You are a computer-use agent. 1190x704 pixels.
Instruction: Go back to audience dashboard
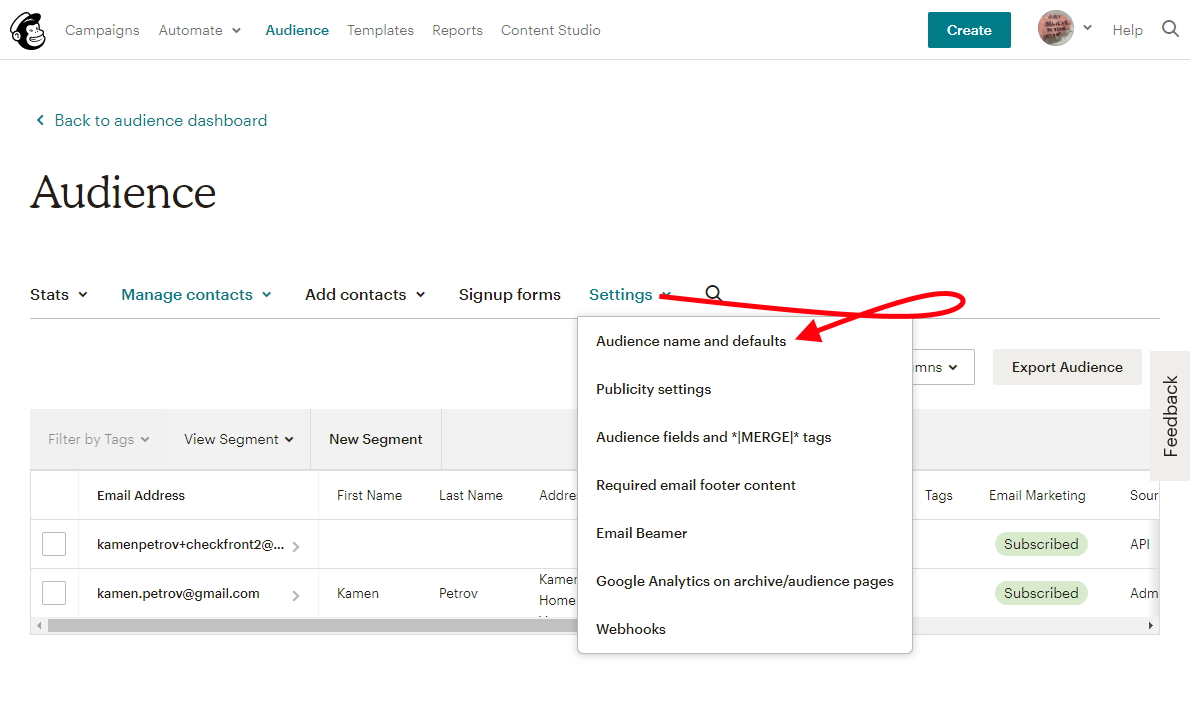point(160,120)
